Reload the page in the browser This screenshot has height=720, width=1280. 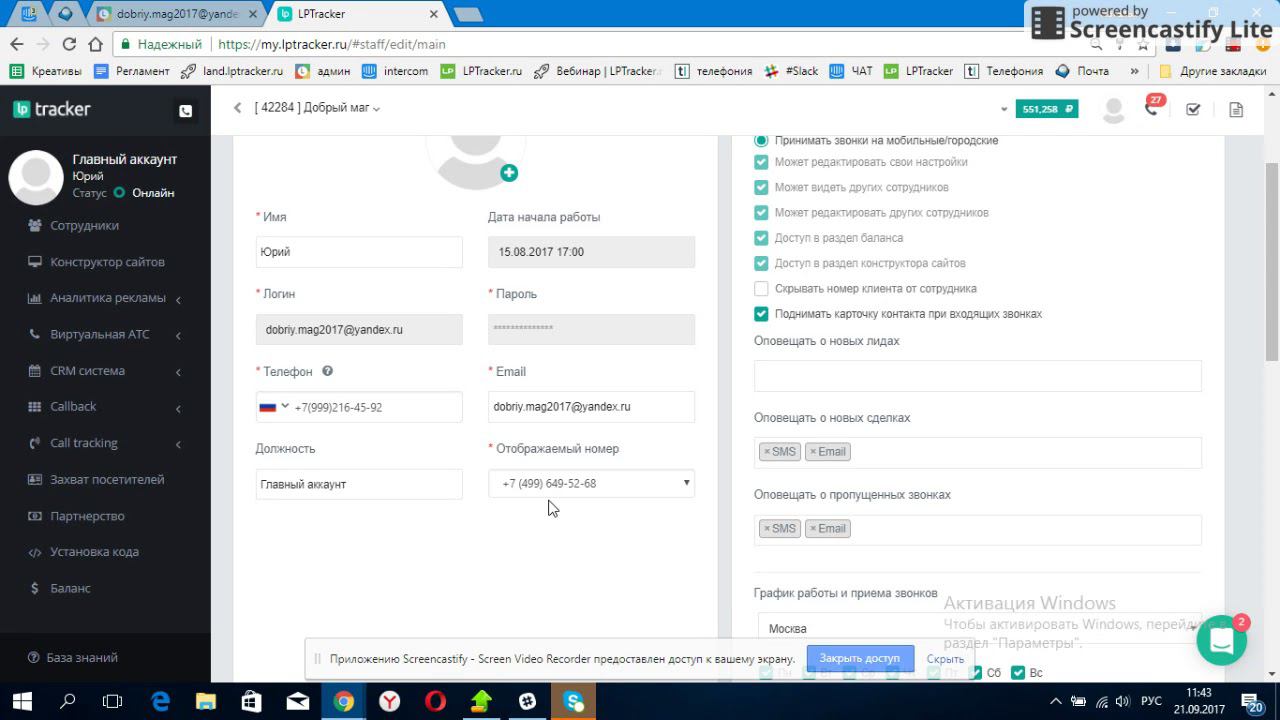coord(69,44)
